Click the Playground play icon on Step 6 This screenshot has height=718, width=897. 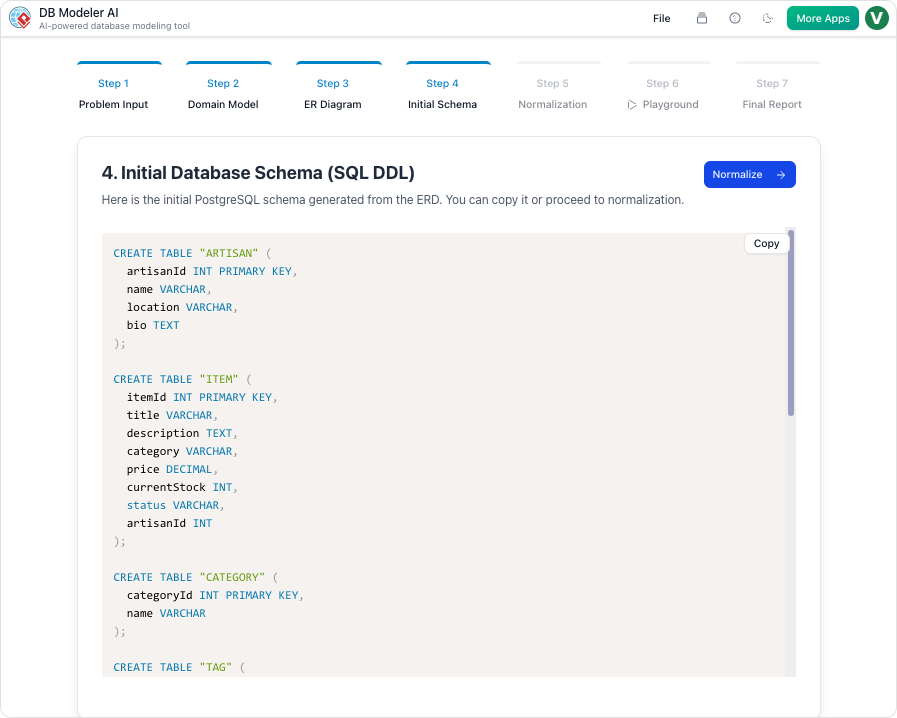point(631,103)
